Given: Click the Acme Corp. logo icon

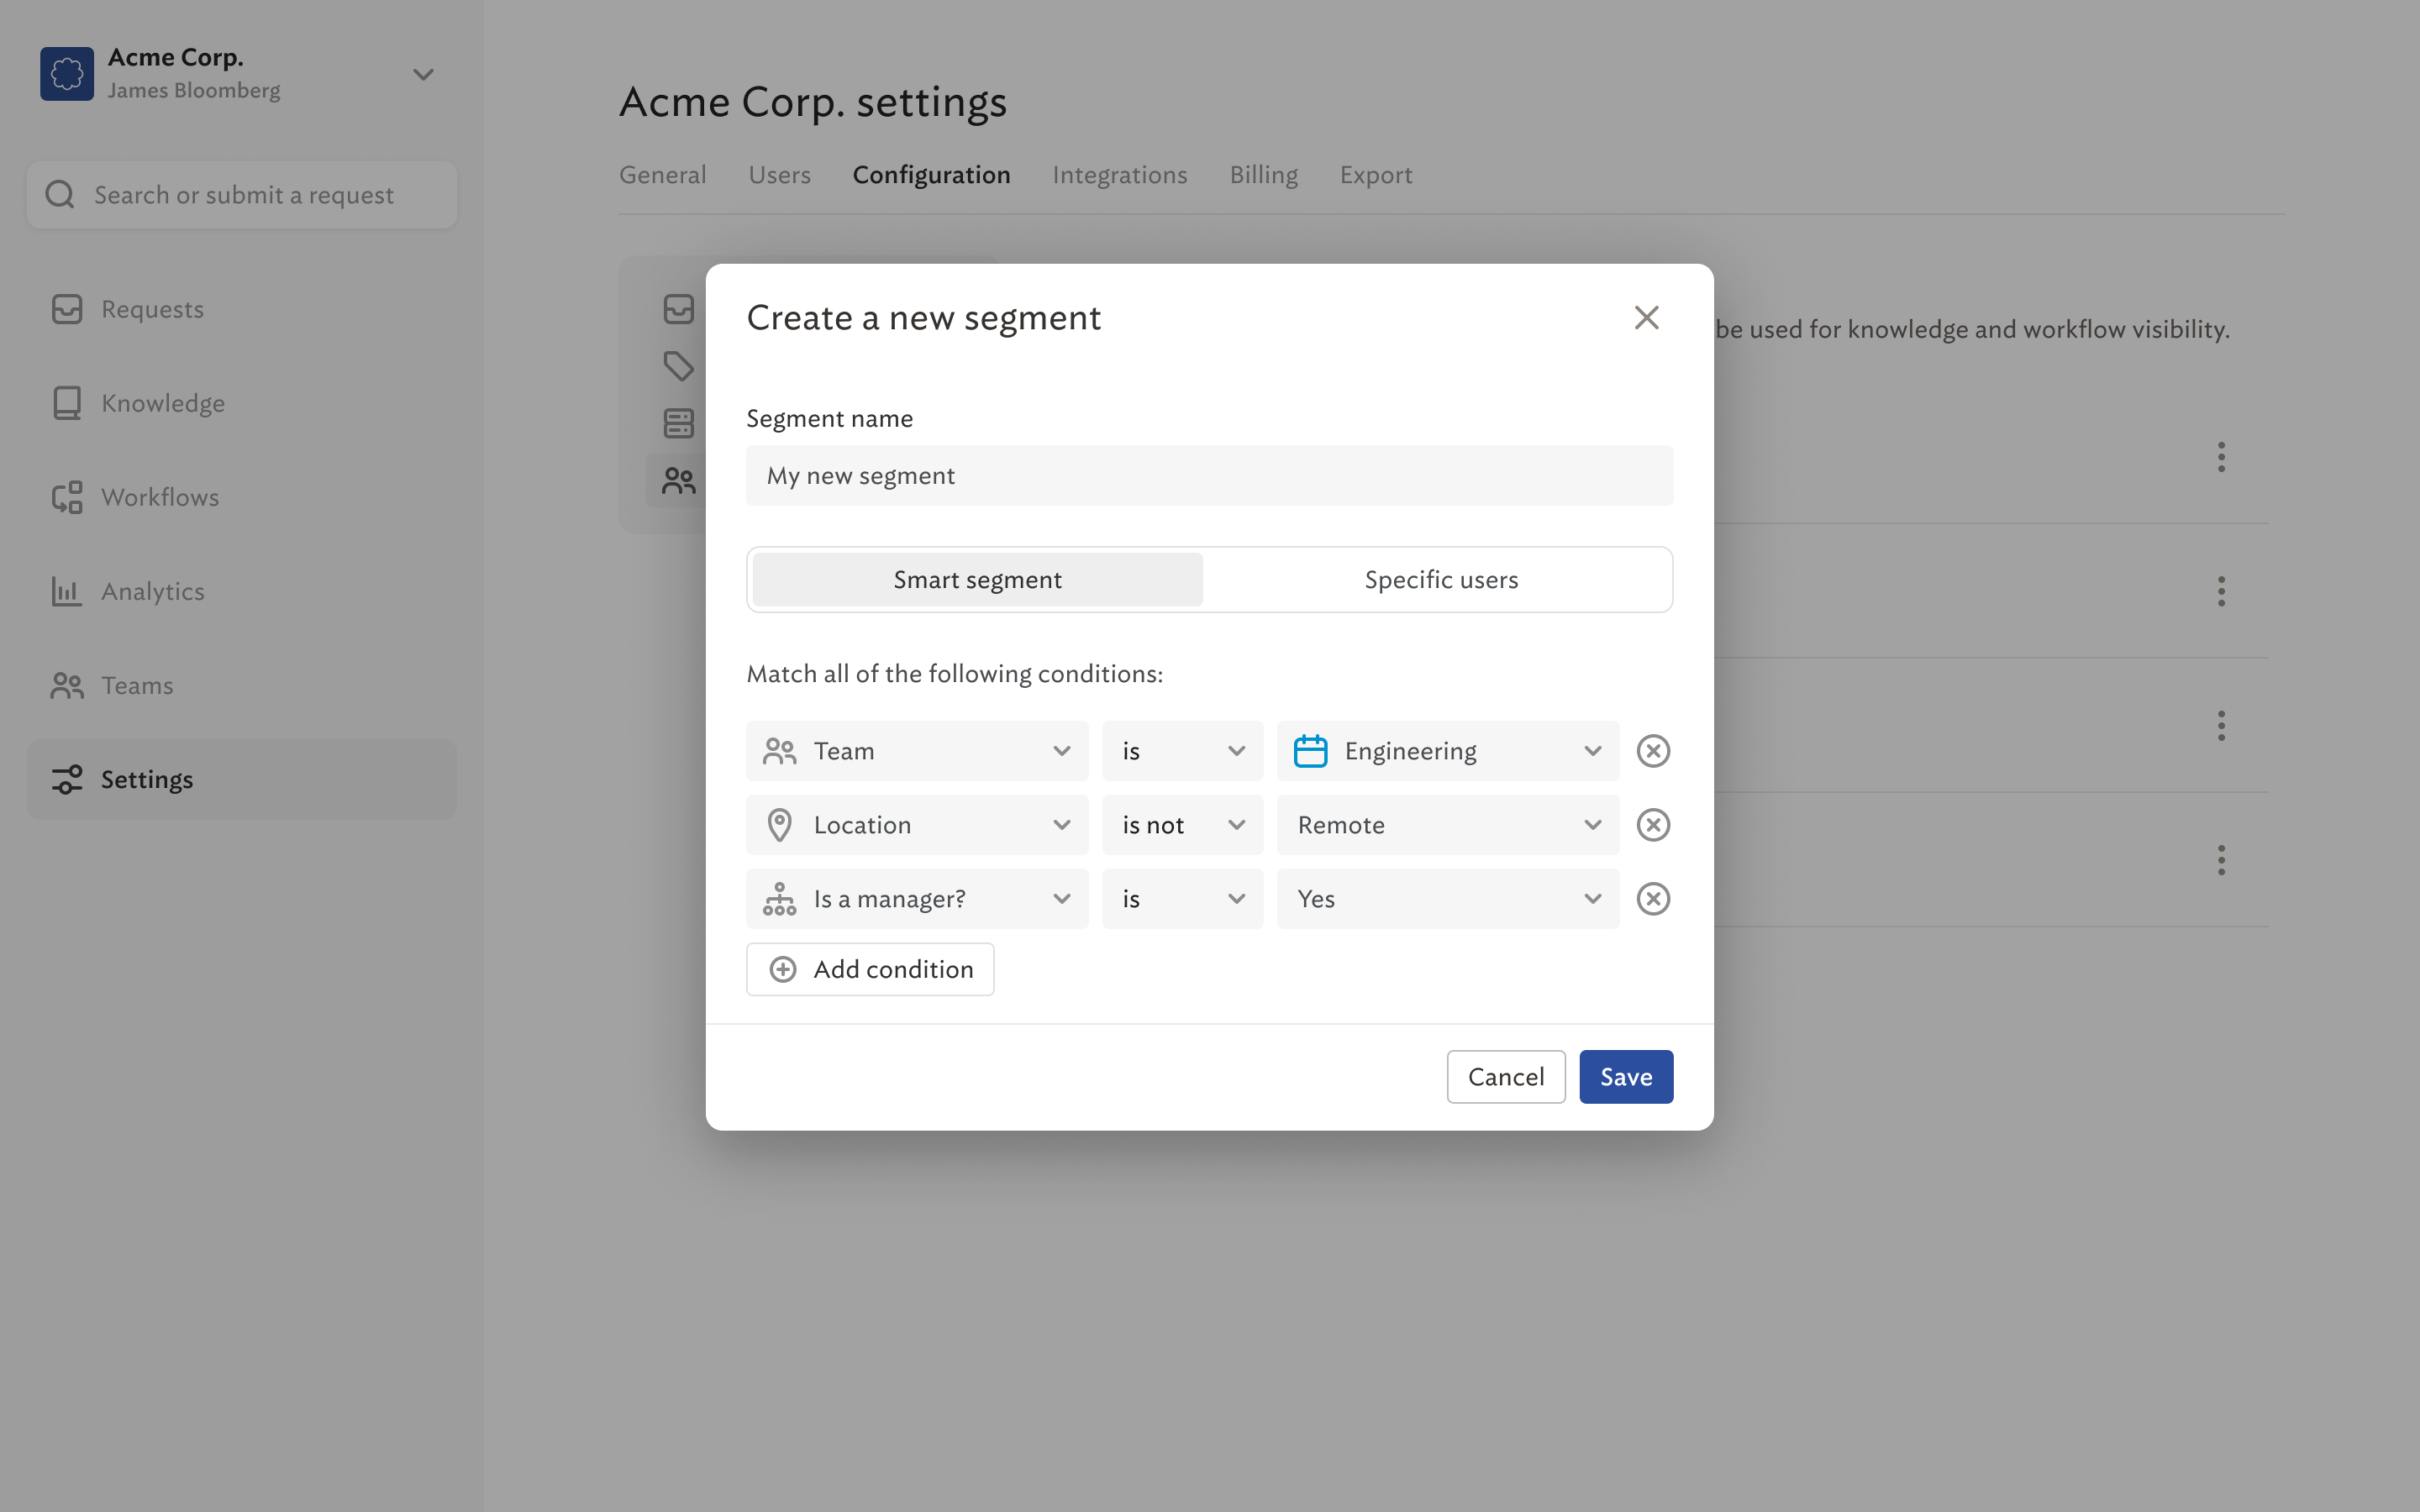Looking at the screenshot, I should (x=67, y=74).
